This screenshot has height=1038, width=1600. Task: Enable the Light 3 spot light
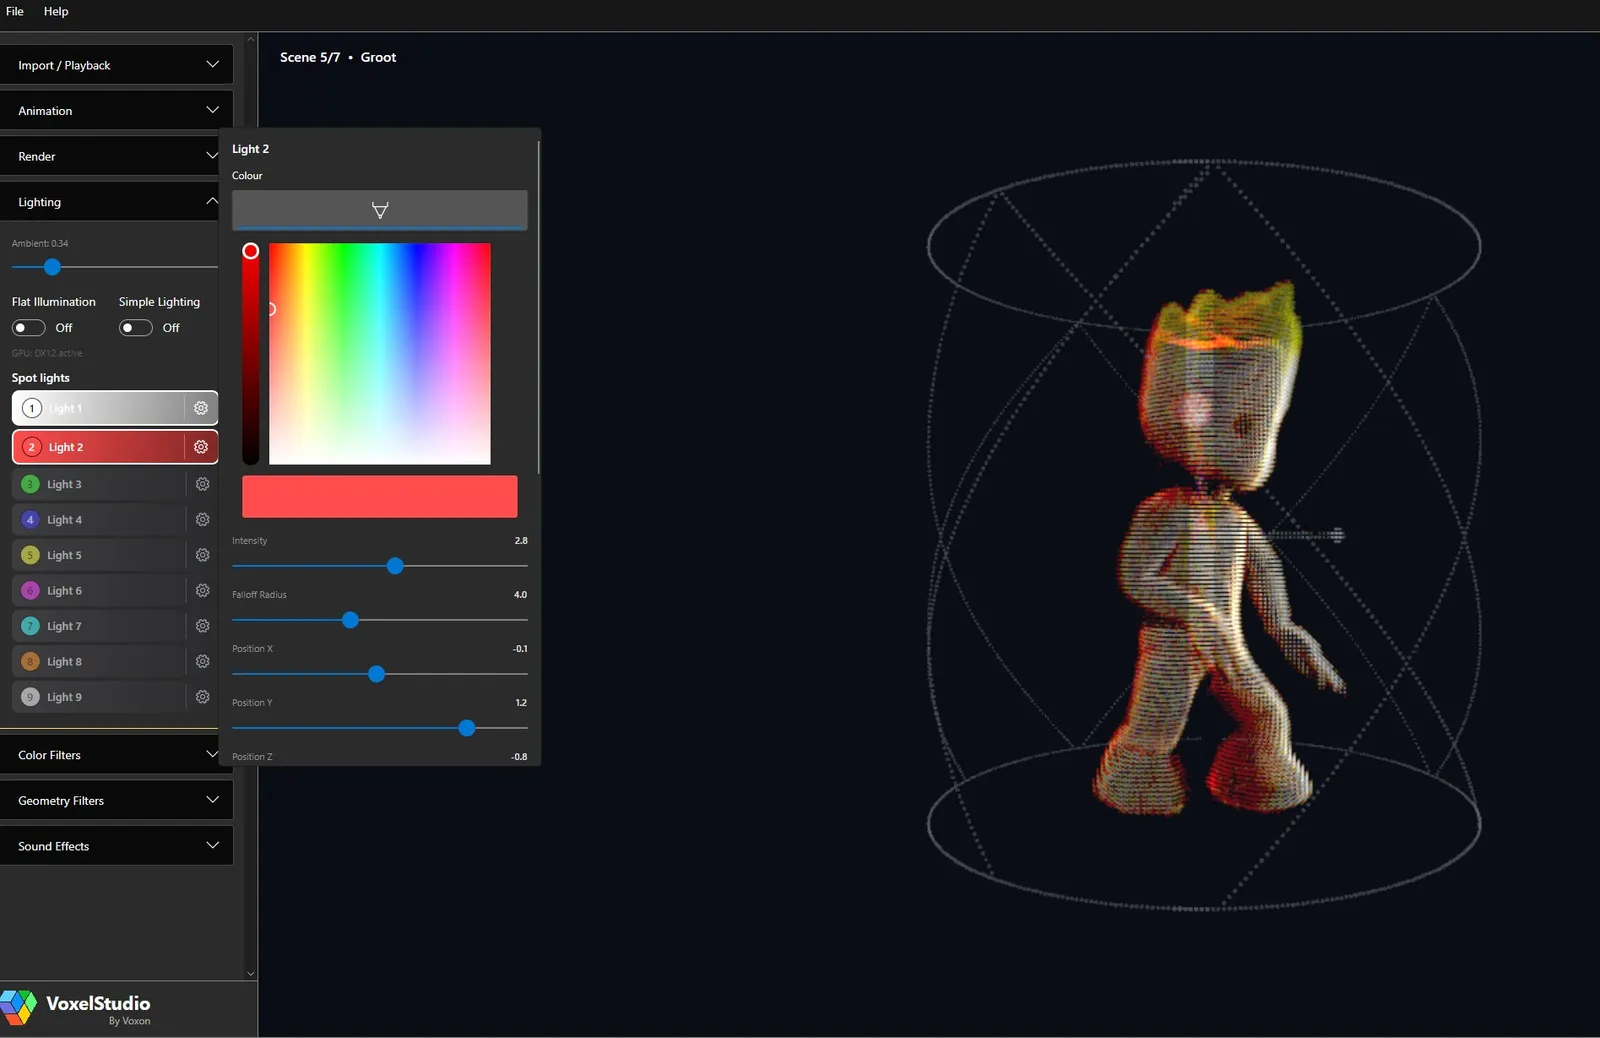[x=100, y=484]
